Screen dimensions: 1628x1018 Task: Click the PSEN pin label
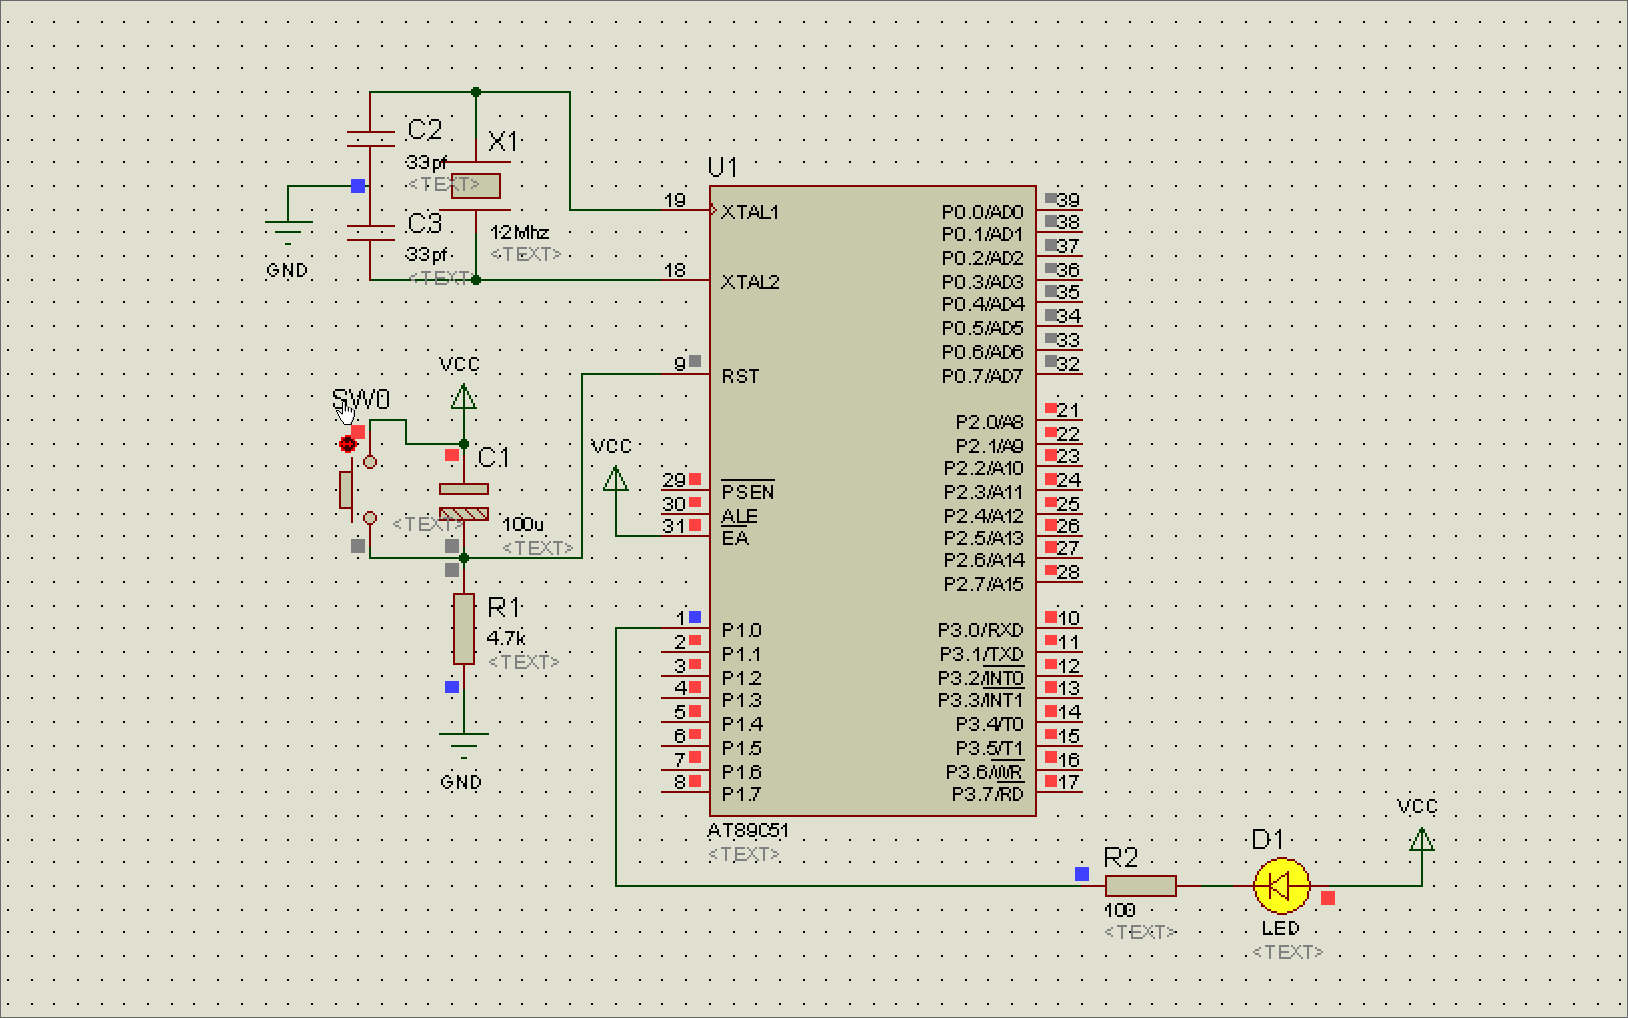tap(748, 492)
